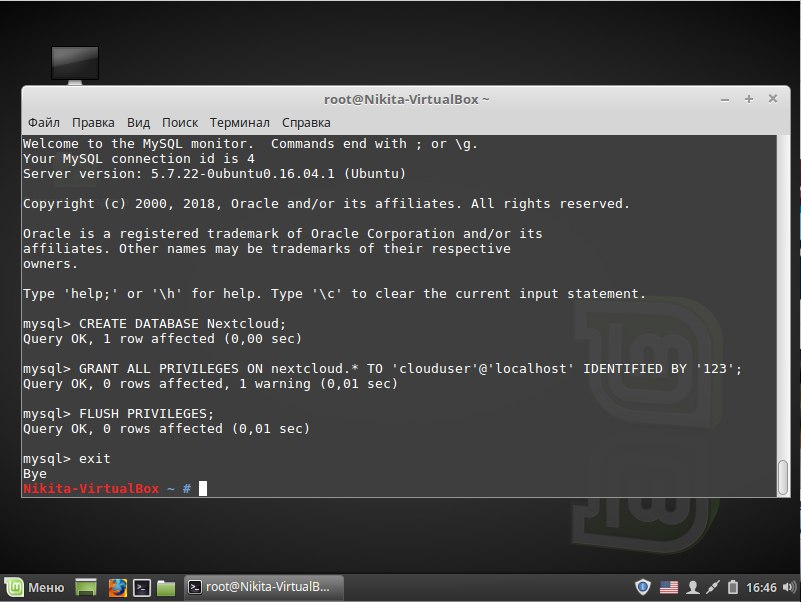Click the show desktop icon in panel
Image resolution: width=801 pixels, height=602 pixels.
click(x=86, y=588)
